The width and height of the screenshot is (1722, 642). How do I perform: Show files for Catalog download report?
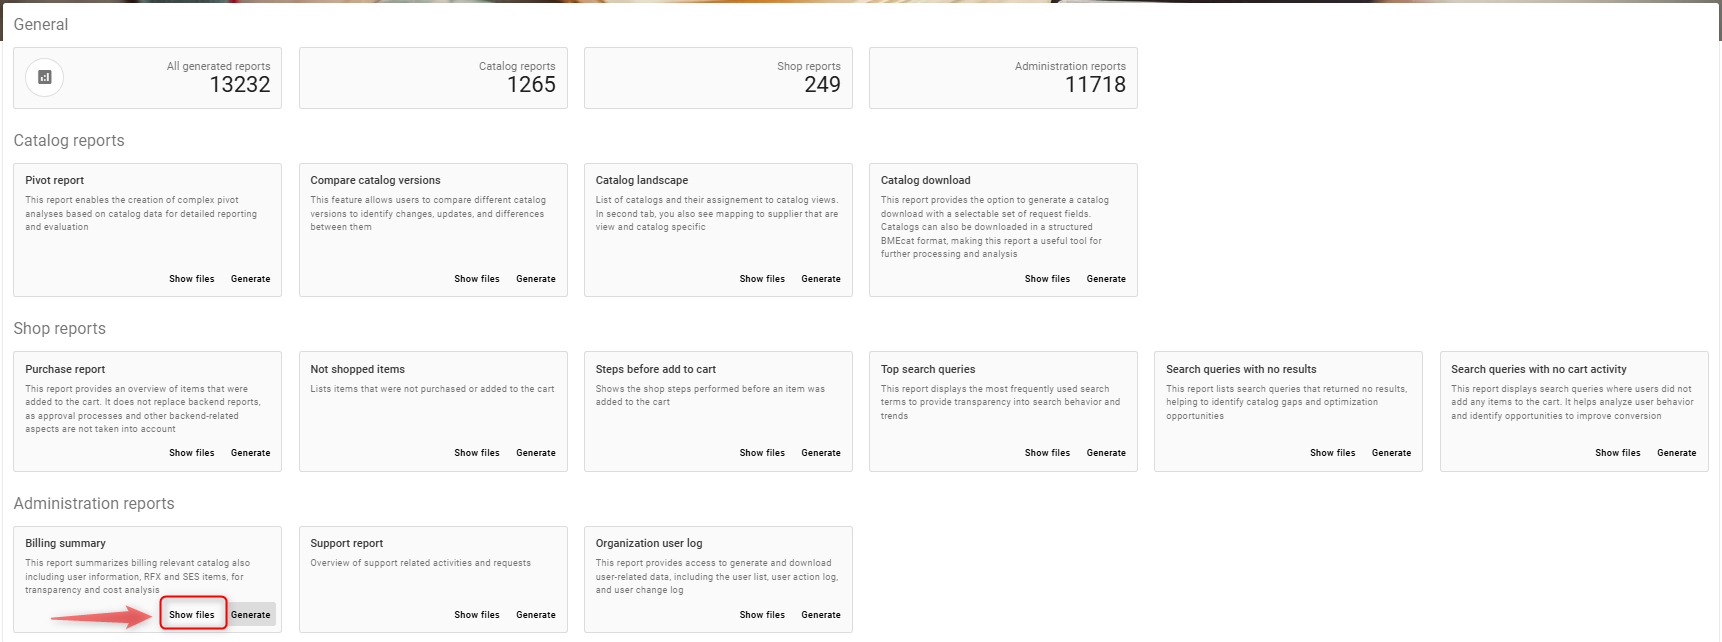(x=1047, y=279)
